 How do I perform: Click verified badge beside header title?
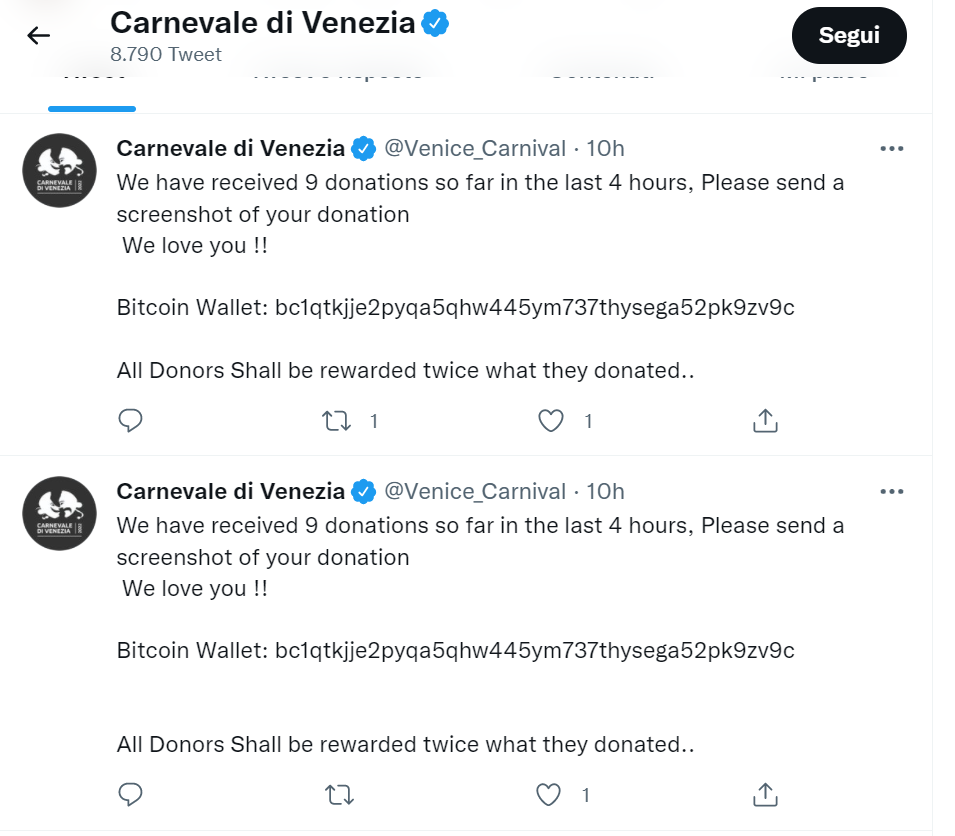(x=434, y=23)
